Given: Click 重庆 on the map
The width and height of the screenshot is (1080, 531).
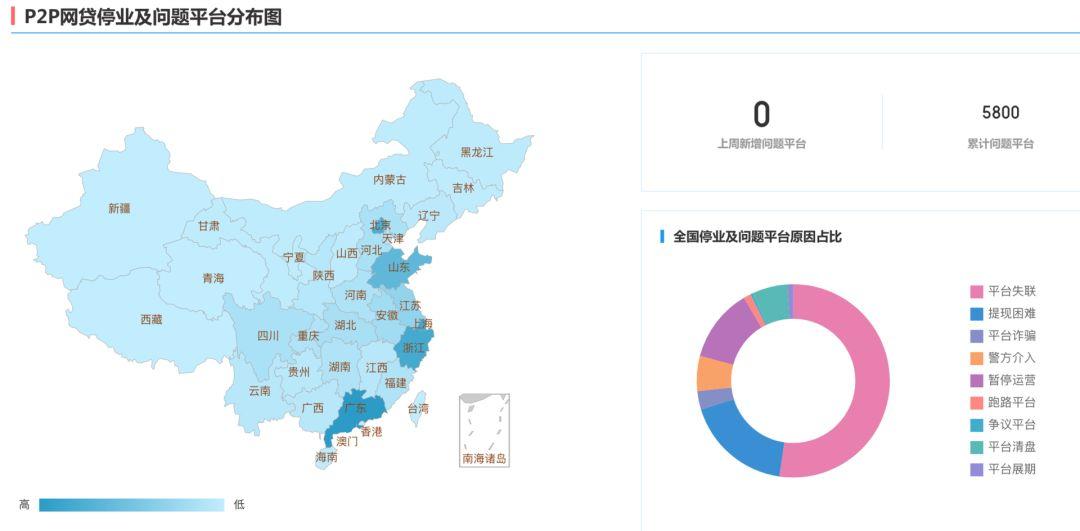Looking at the screenshot, I should (308, 336).
